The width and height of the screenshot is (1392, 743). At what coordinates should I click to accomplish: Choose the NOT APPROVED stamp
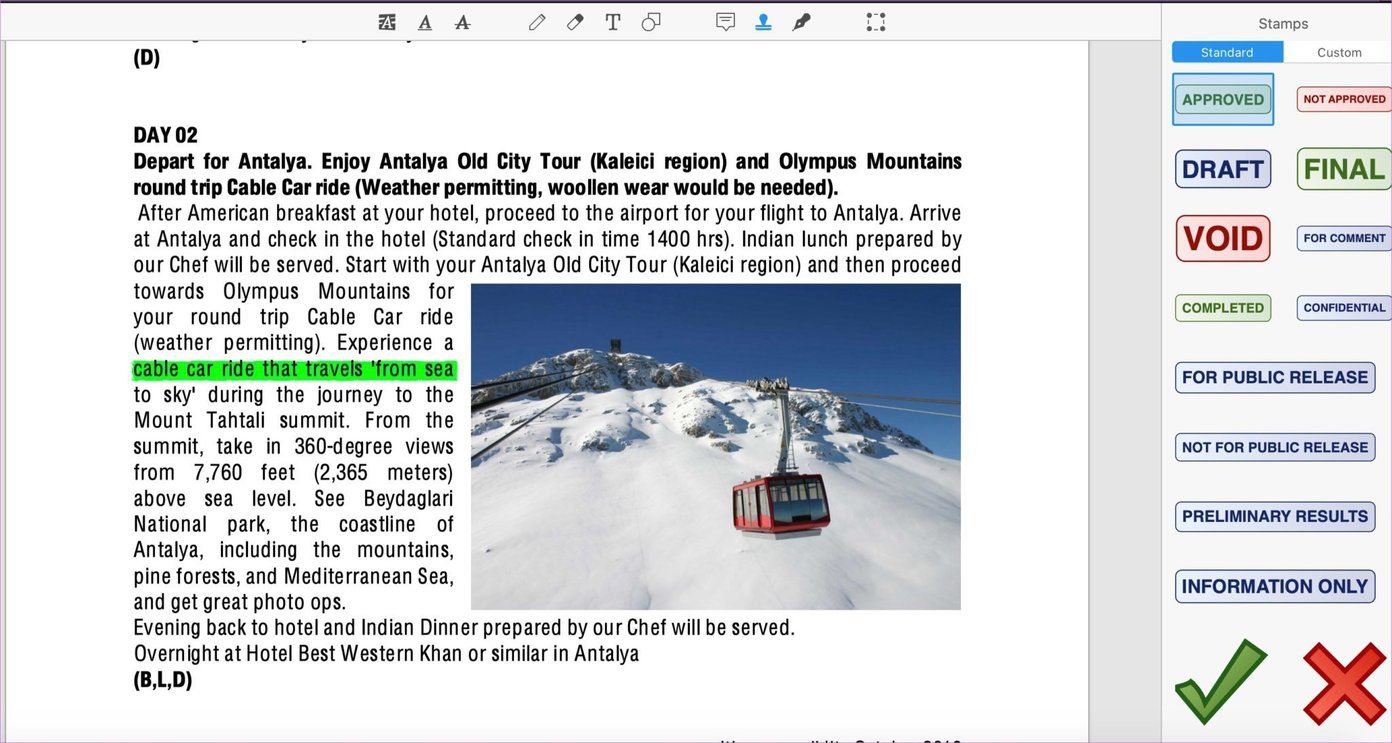click(x=1344, y=99)
